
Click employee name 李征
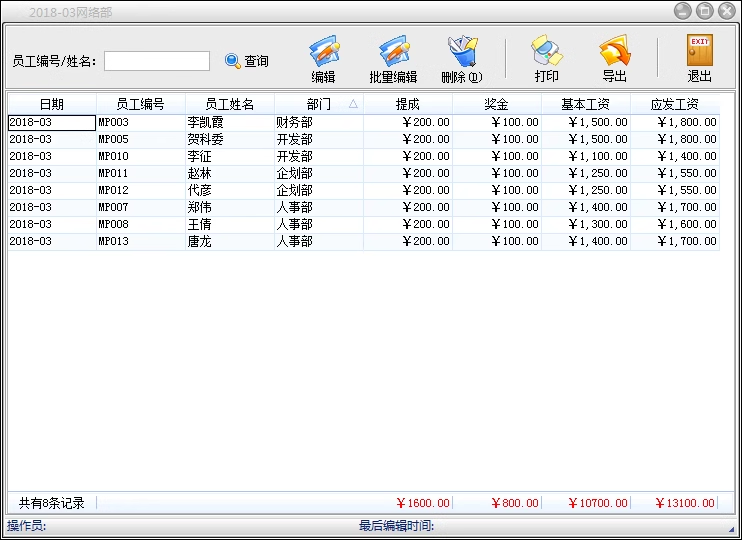tap(199, 157)
